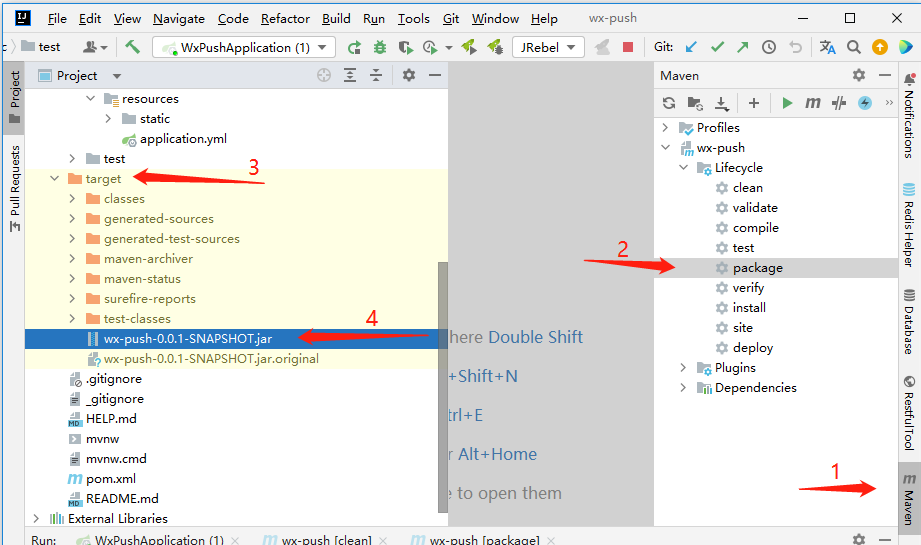This screenshot has height=545, width=921.
Task: Add Maven project with plus icon
Action: click(x=754, y=103)
